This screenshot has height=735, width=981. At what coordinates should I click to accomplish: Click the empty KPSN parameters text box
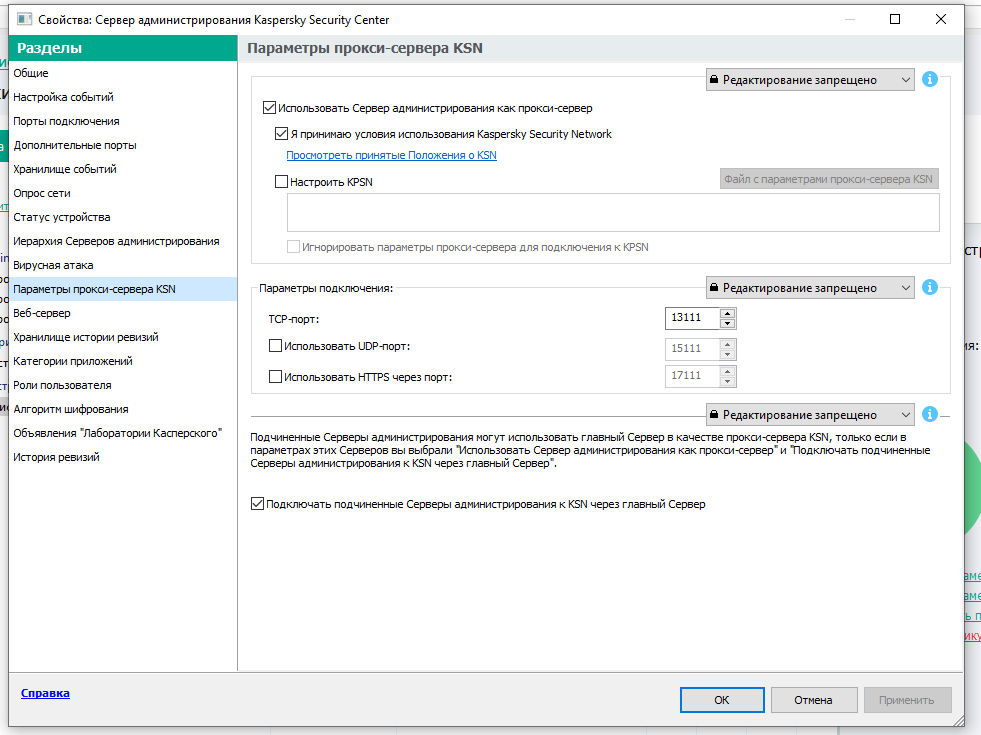(x=613, y=213)
